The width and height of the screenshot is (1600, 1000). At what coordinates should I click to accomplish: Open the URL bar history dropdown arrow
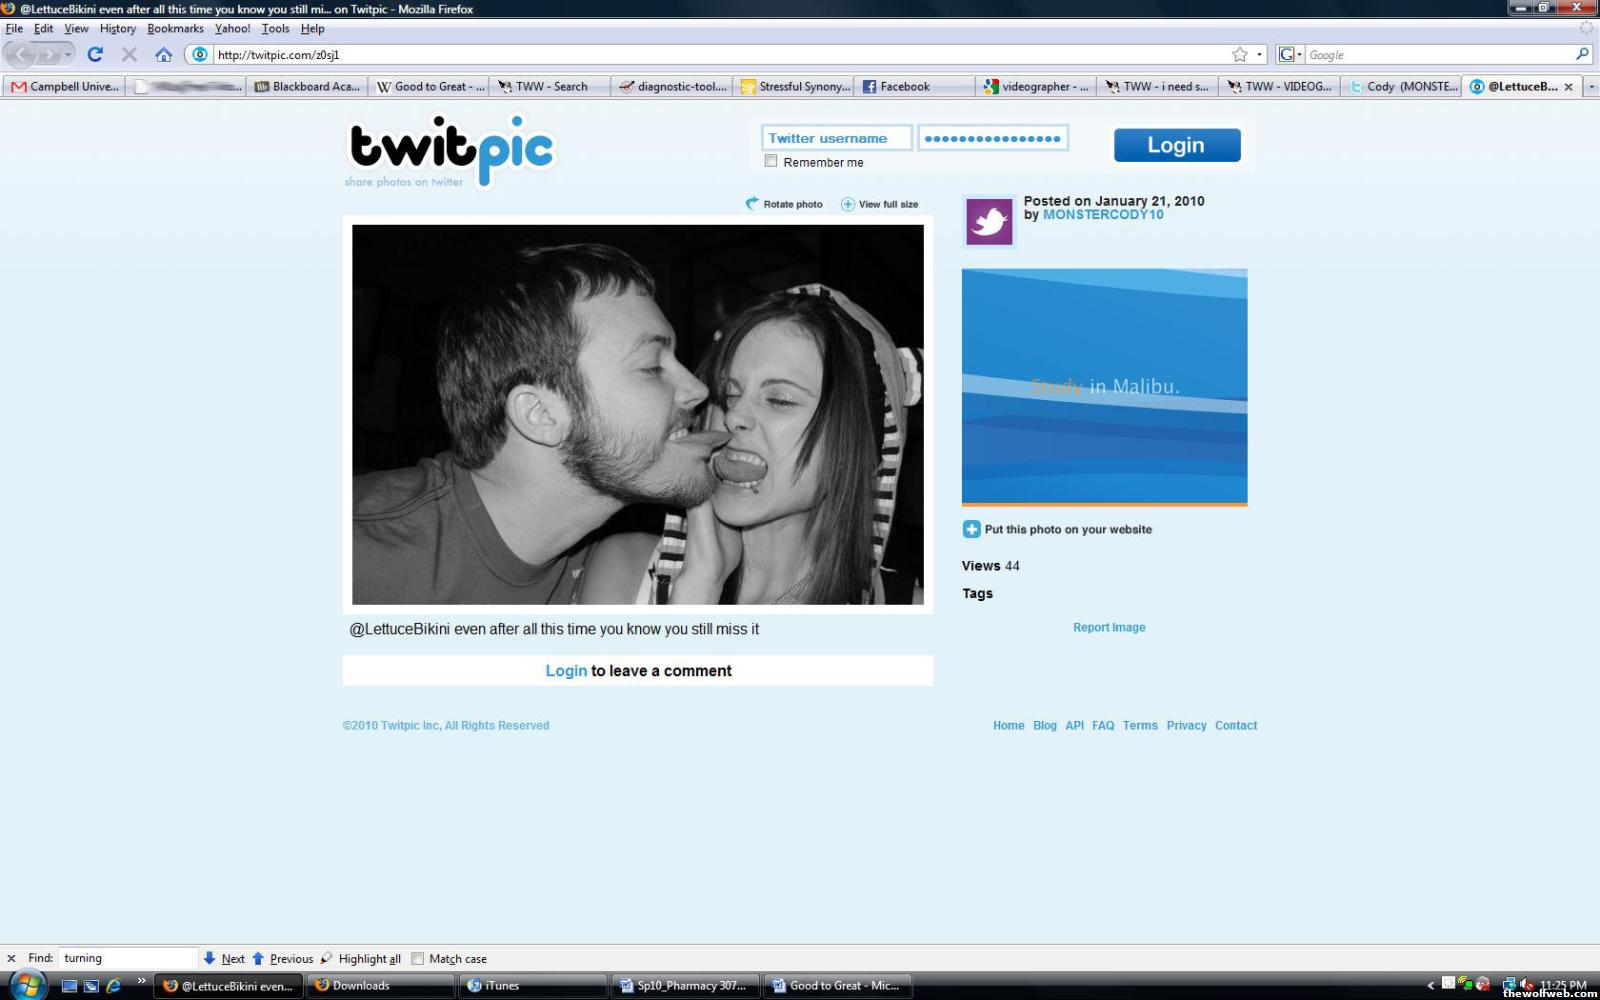tap(1260, 55)
